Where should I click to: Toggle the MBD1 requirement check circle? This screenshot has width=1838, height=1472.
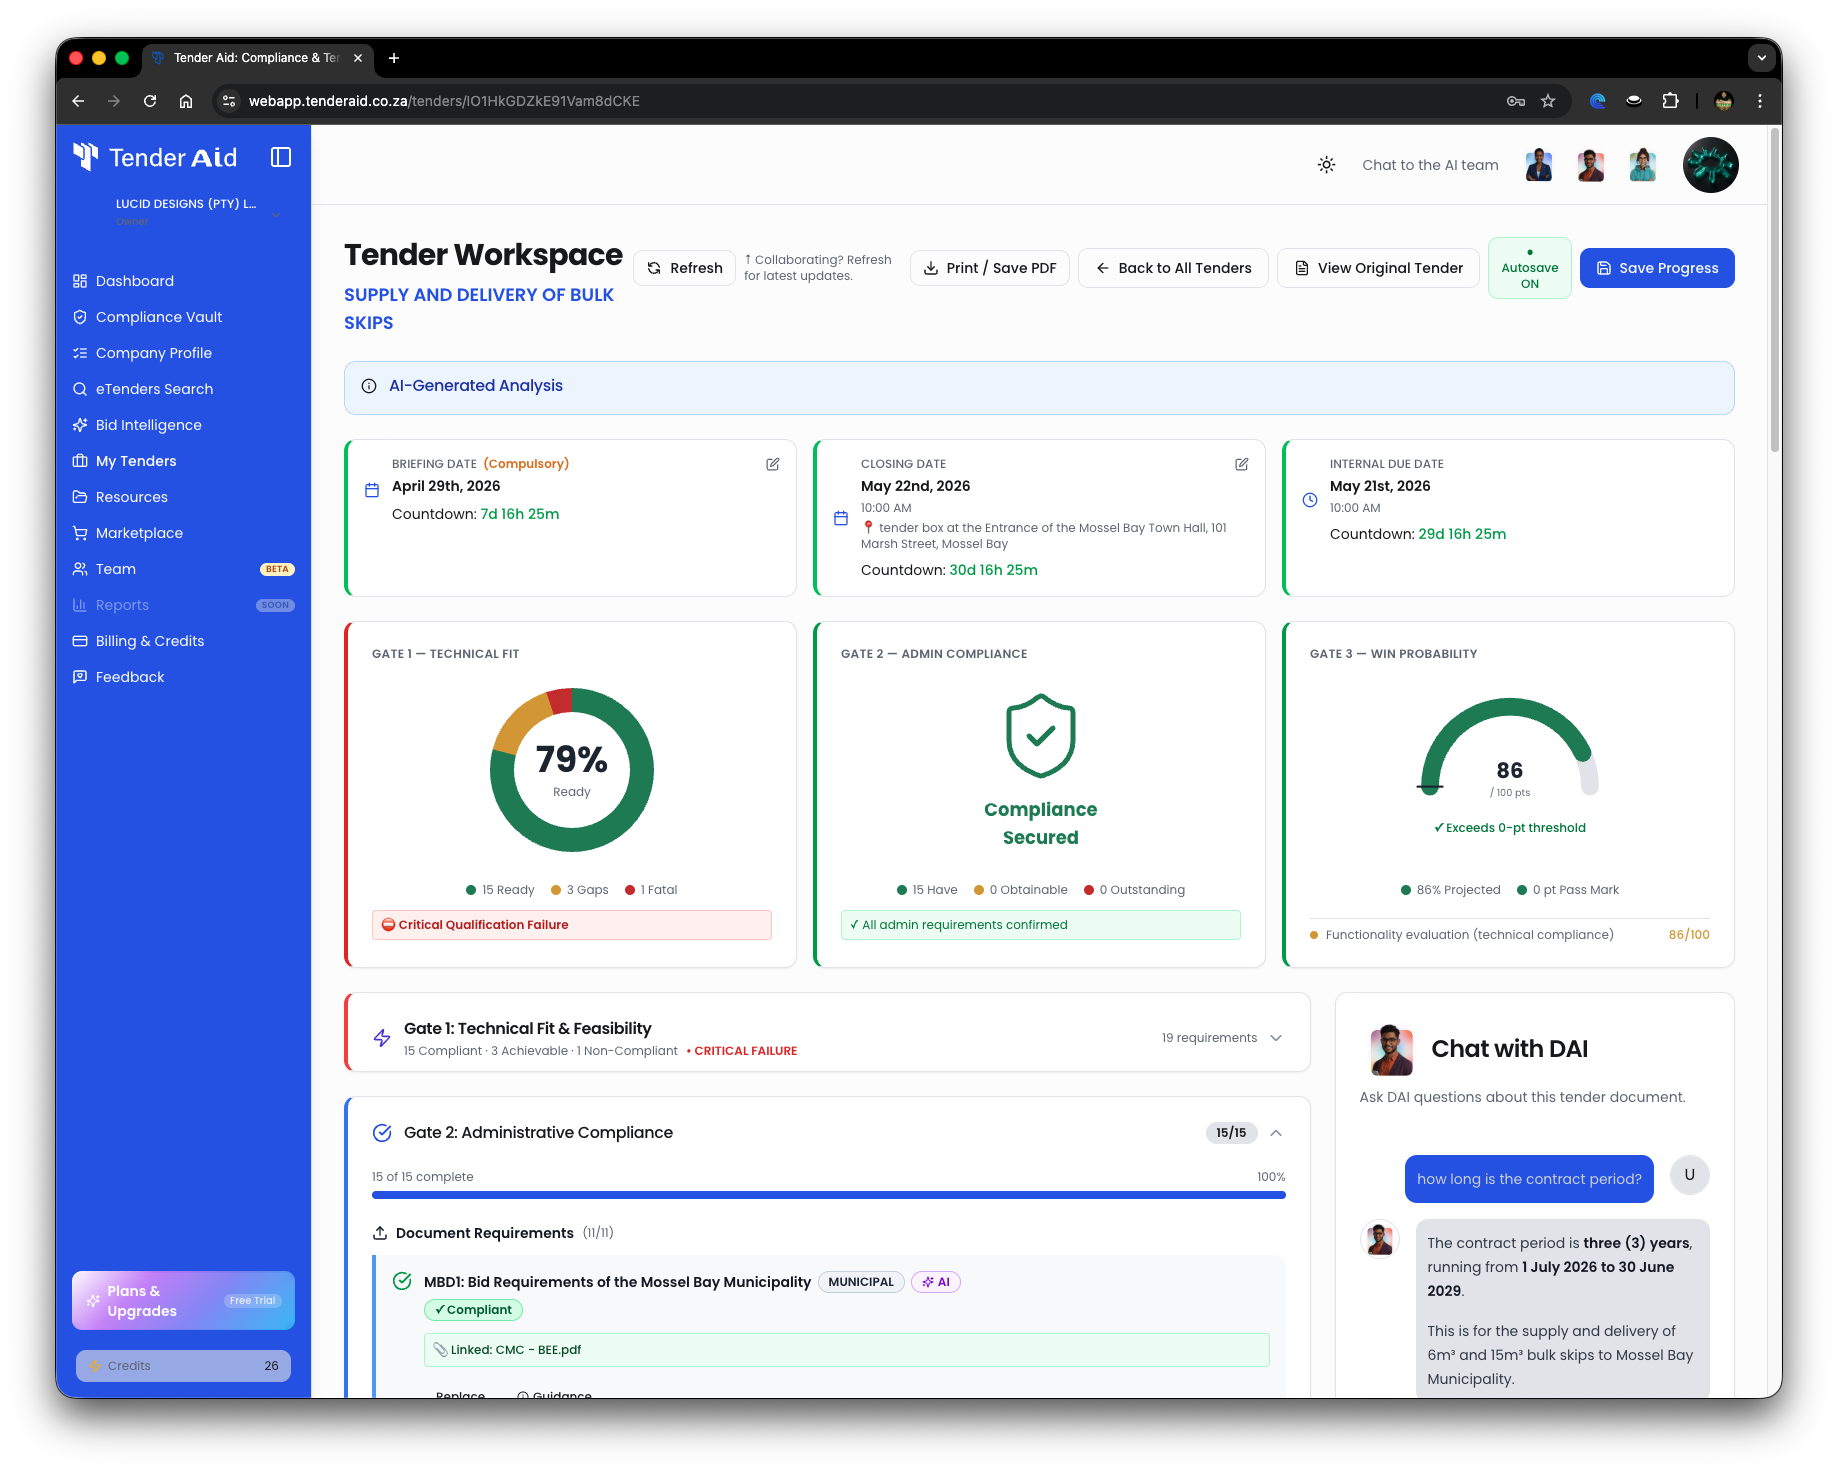point(402,1281)
